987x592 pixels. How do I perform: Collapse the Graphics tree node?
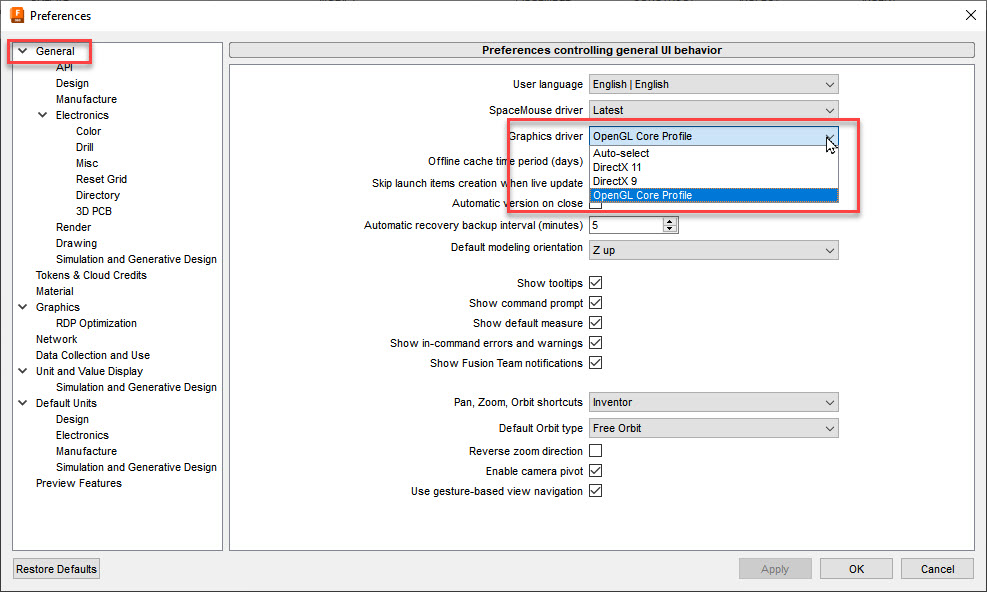coord(23,307)
